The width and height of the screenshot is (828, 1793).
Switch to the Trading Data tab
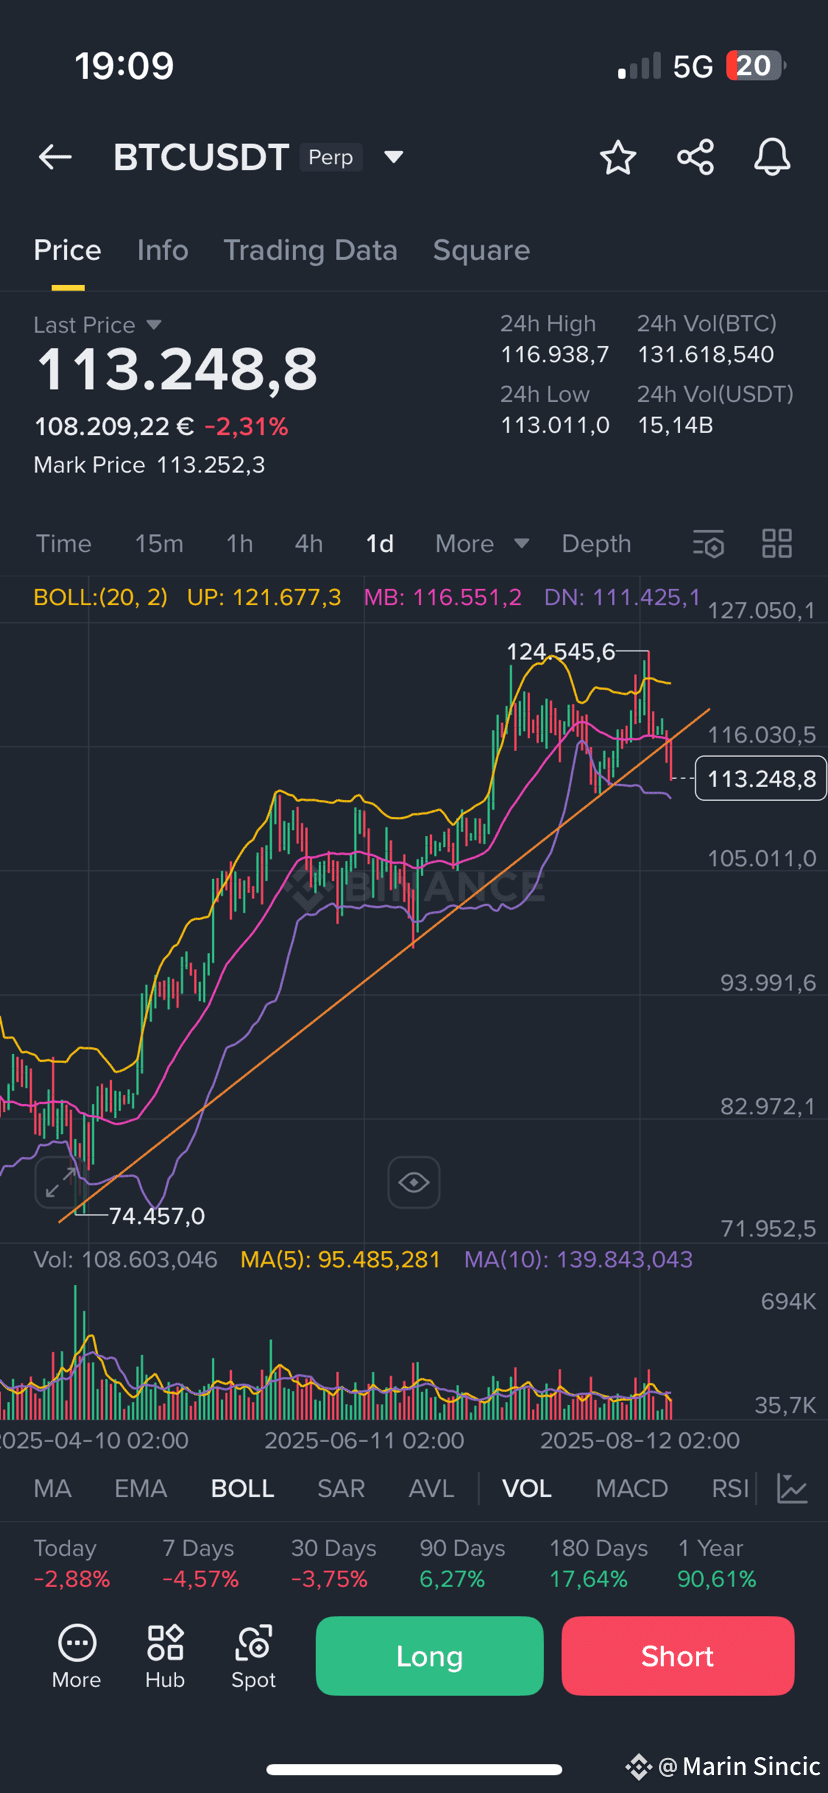[x=310, y=250]
